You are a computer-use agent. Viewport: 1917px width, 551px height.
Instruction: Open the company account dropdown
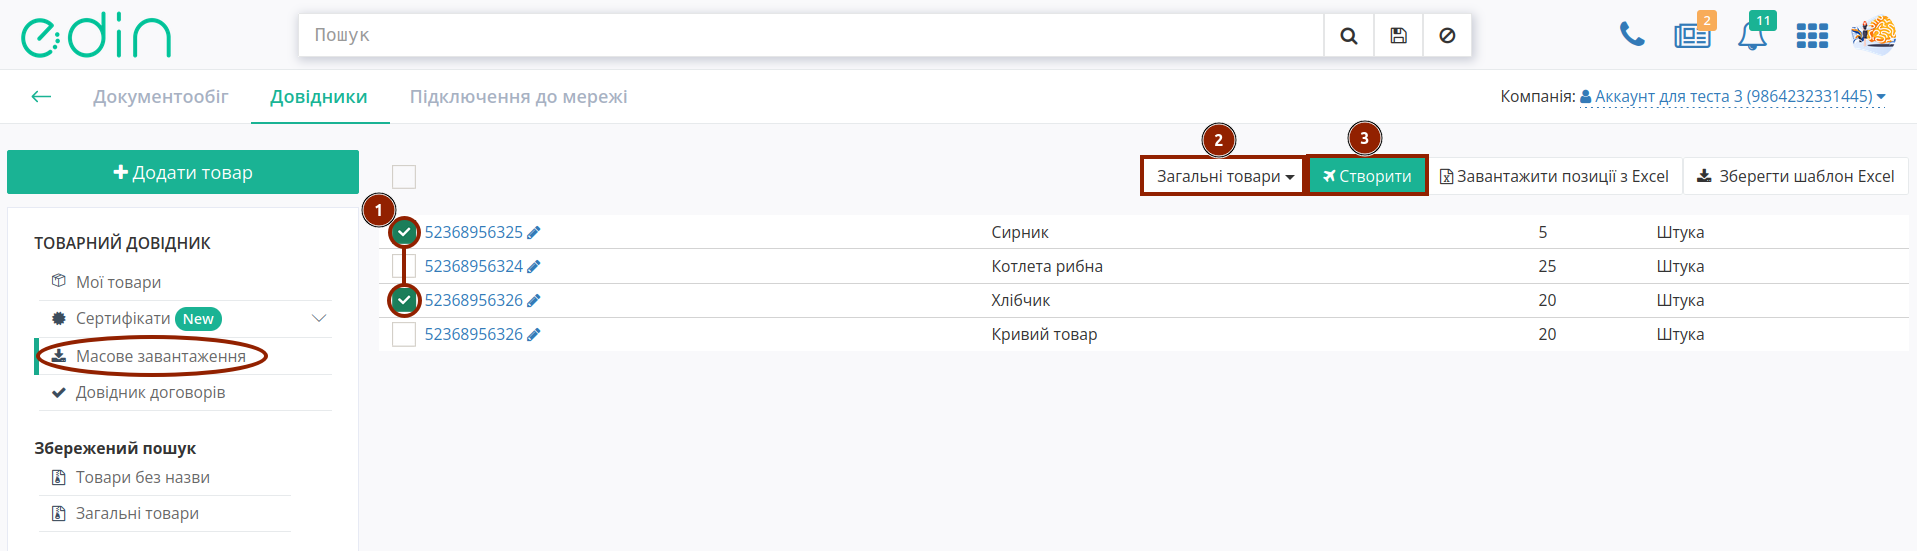[x=1732, y=96]
